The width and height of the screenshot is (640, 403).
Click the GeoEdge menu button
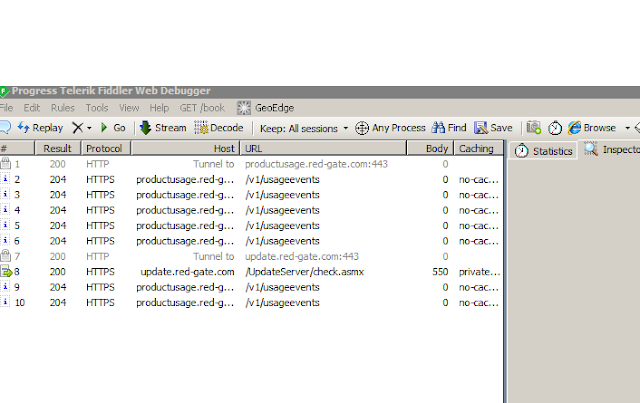coord(265,108)
